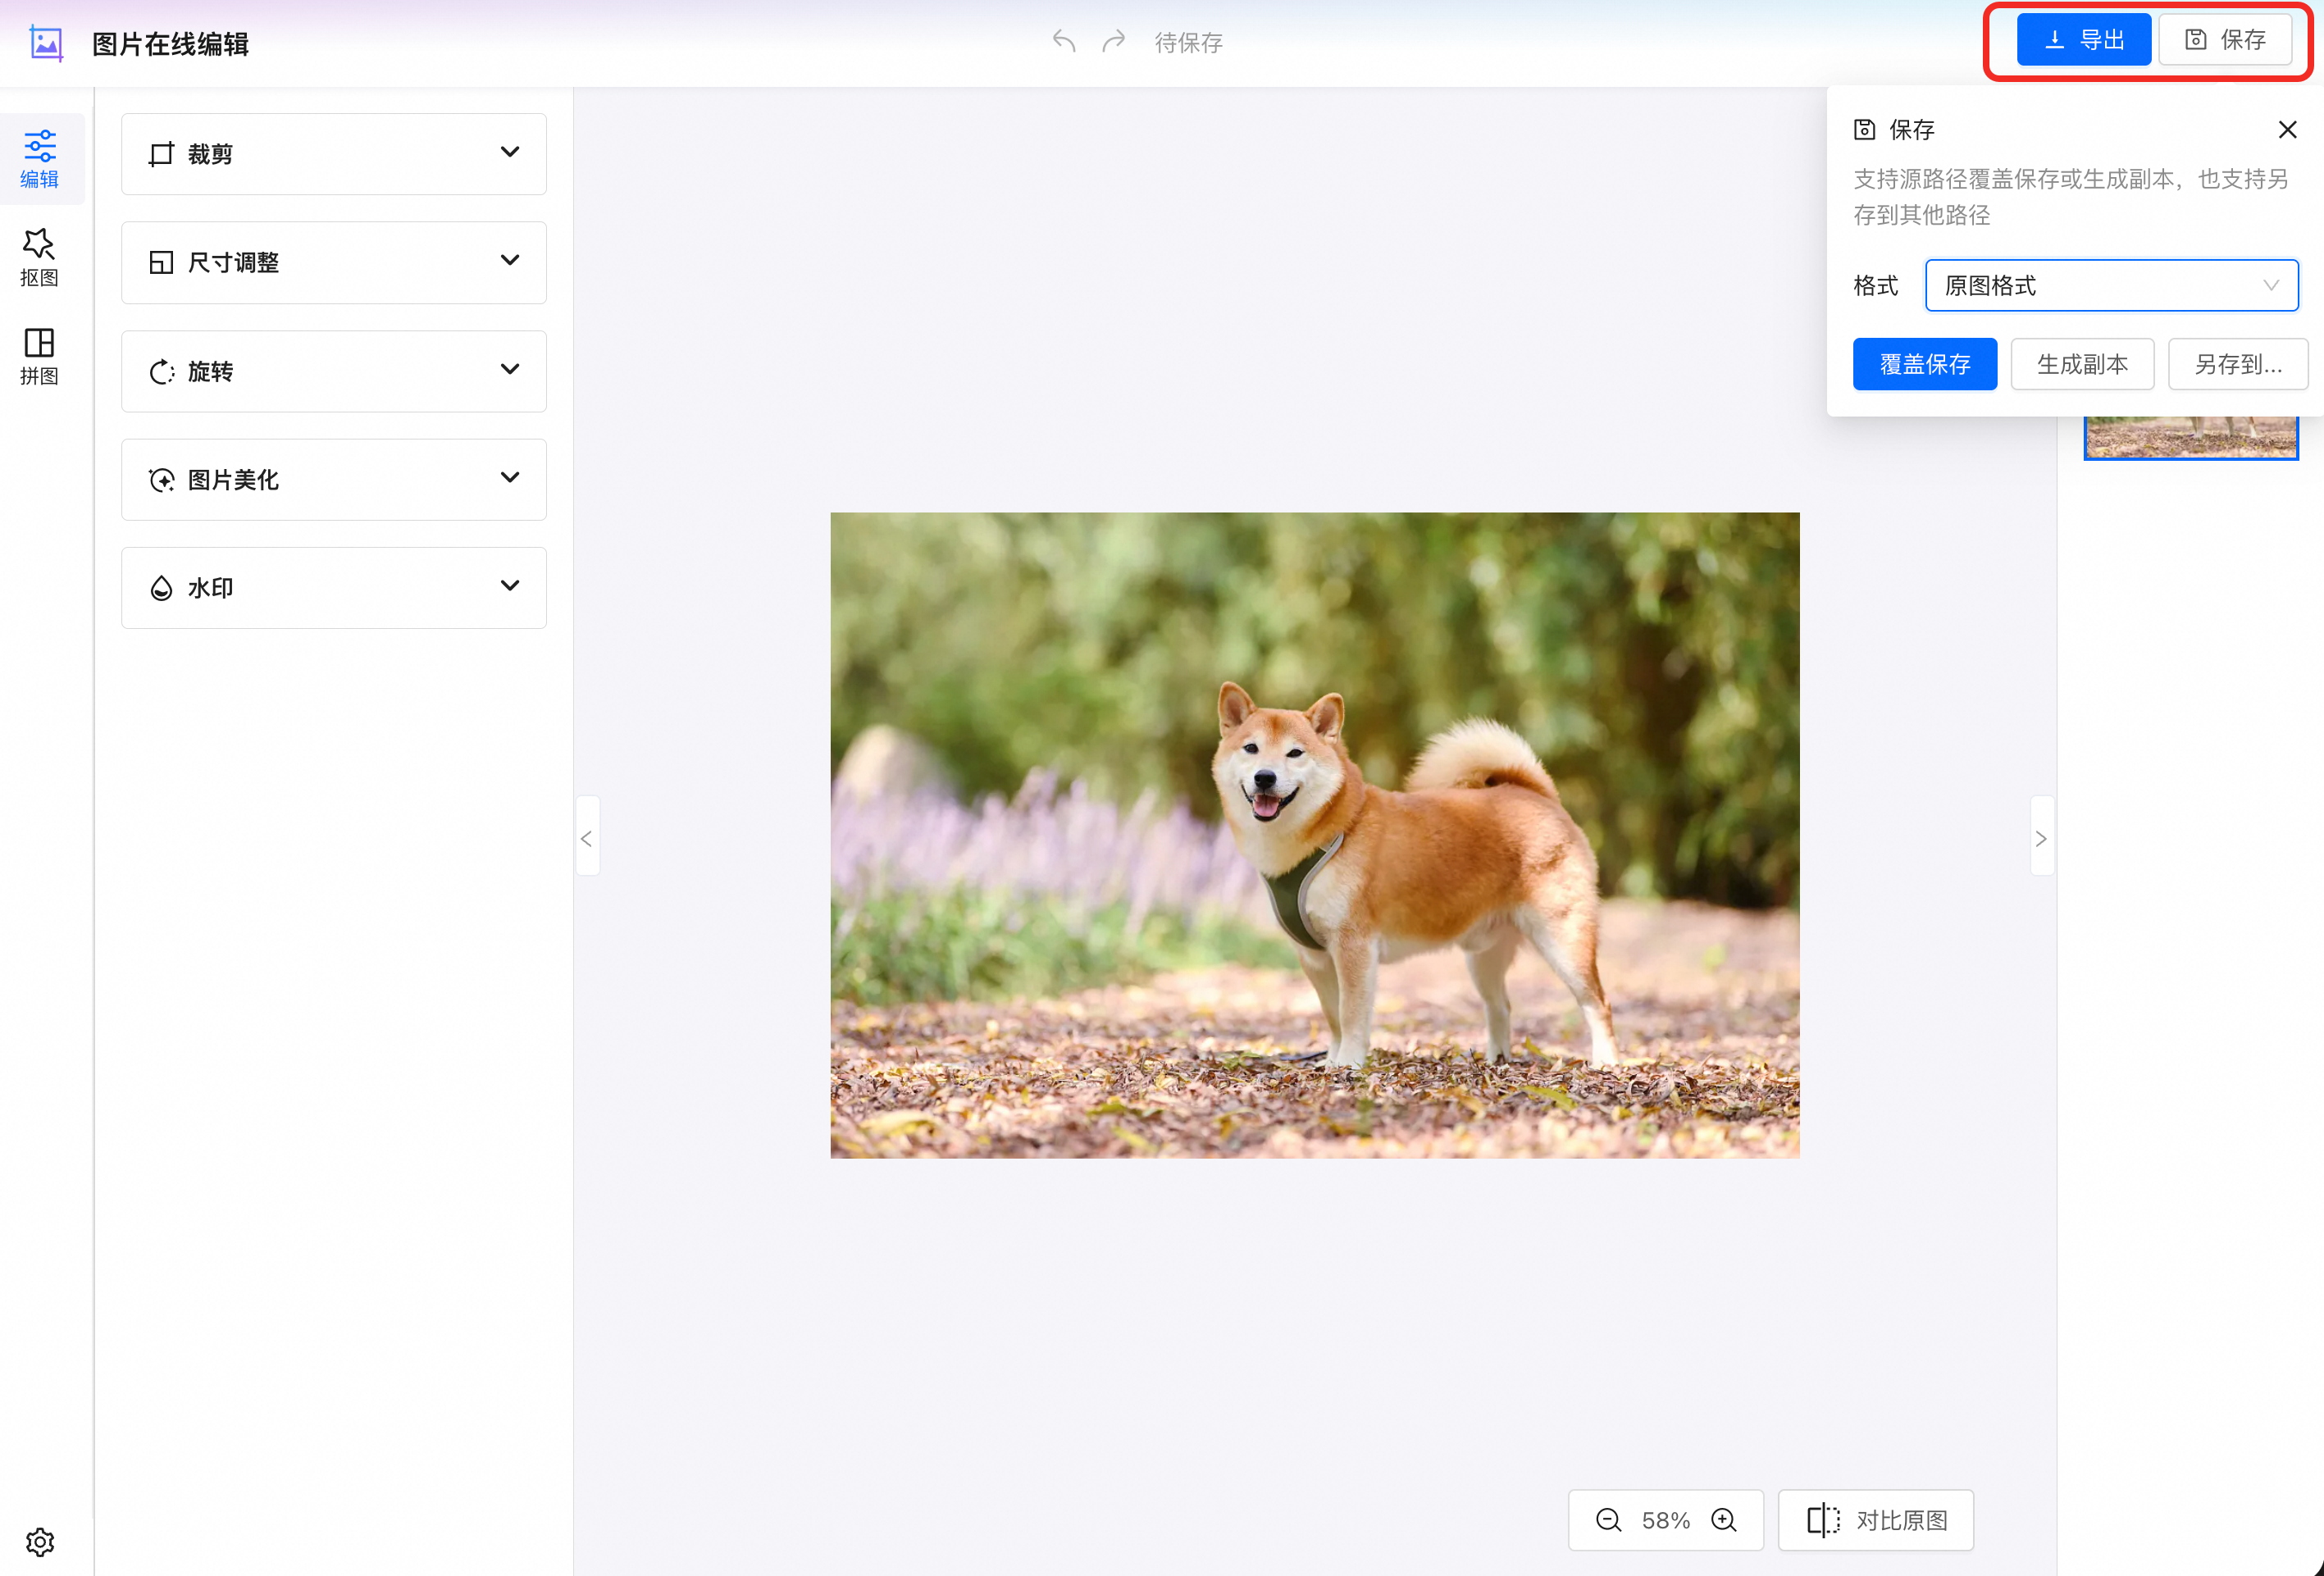Image resolution: width=2324 pixels, height=1576 pixels.
Task: Zoom out with the magnifier minus icon
Action: coord(1608,1520)
